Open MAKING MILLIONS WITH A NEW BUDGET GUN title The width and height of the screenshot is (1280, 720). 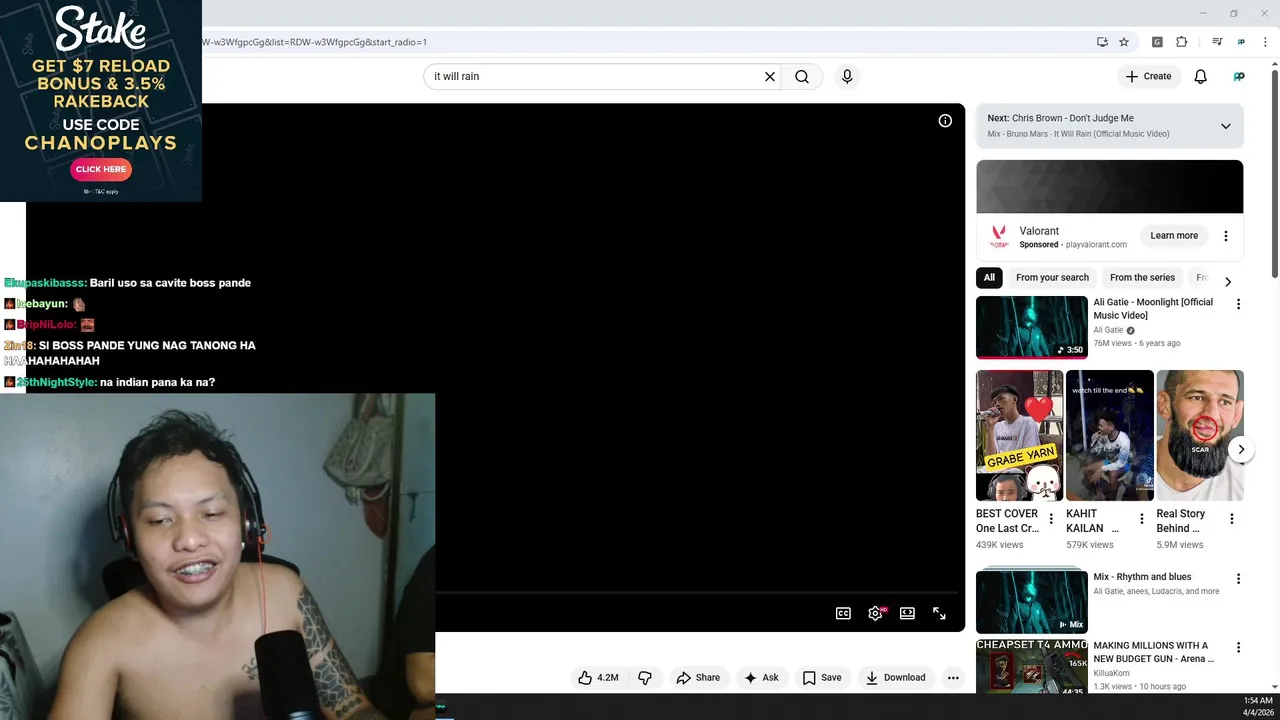click(x=1153, y=652)
